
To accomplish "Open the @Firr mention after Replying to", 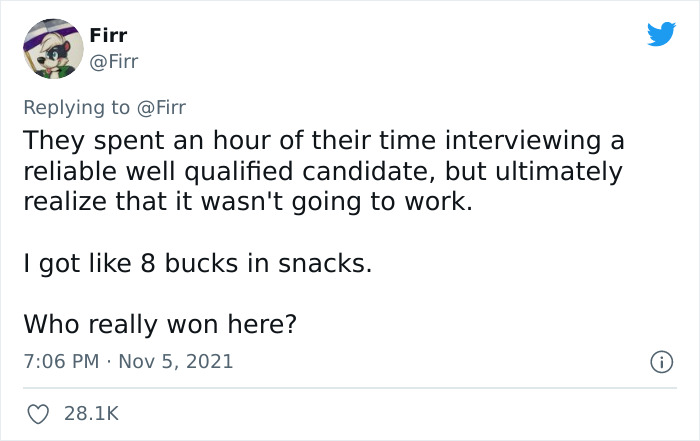I will (x=154, y=106).
